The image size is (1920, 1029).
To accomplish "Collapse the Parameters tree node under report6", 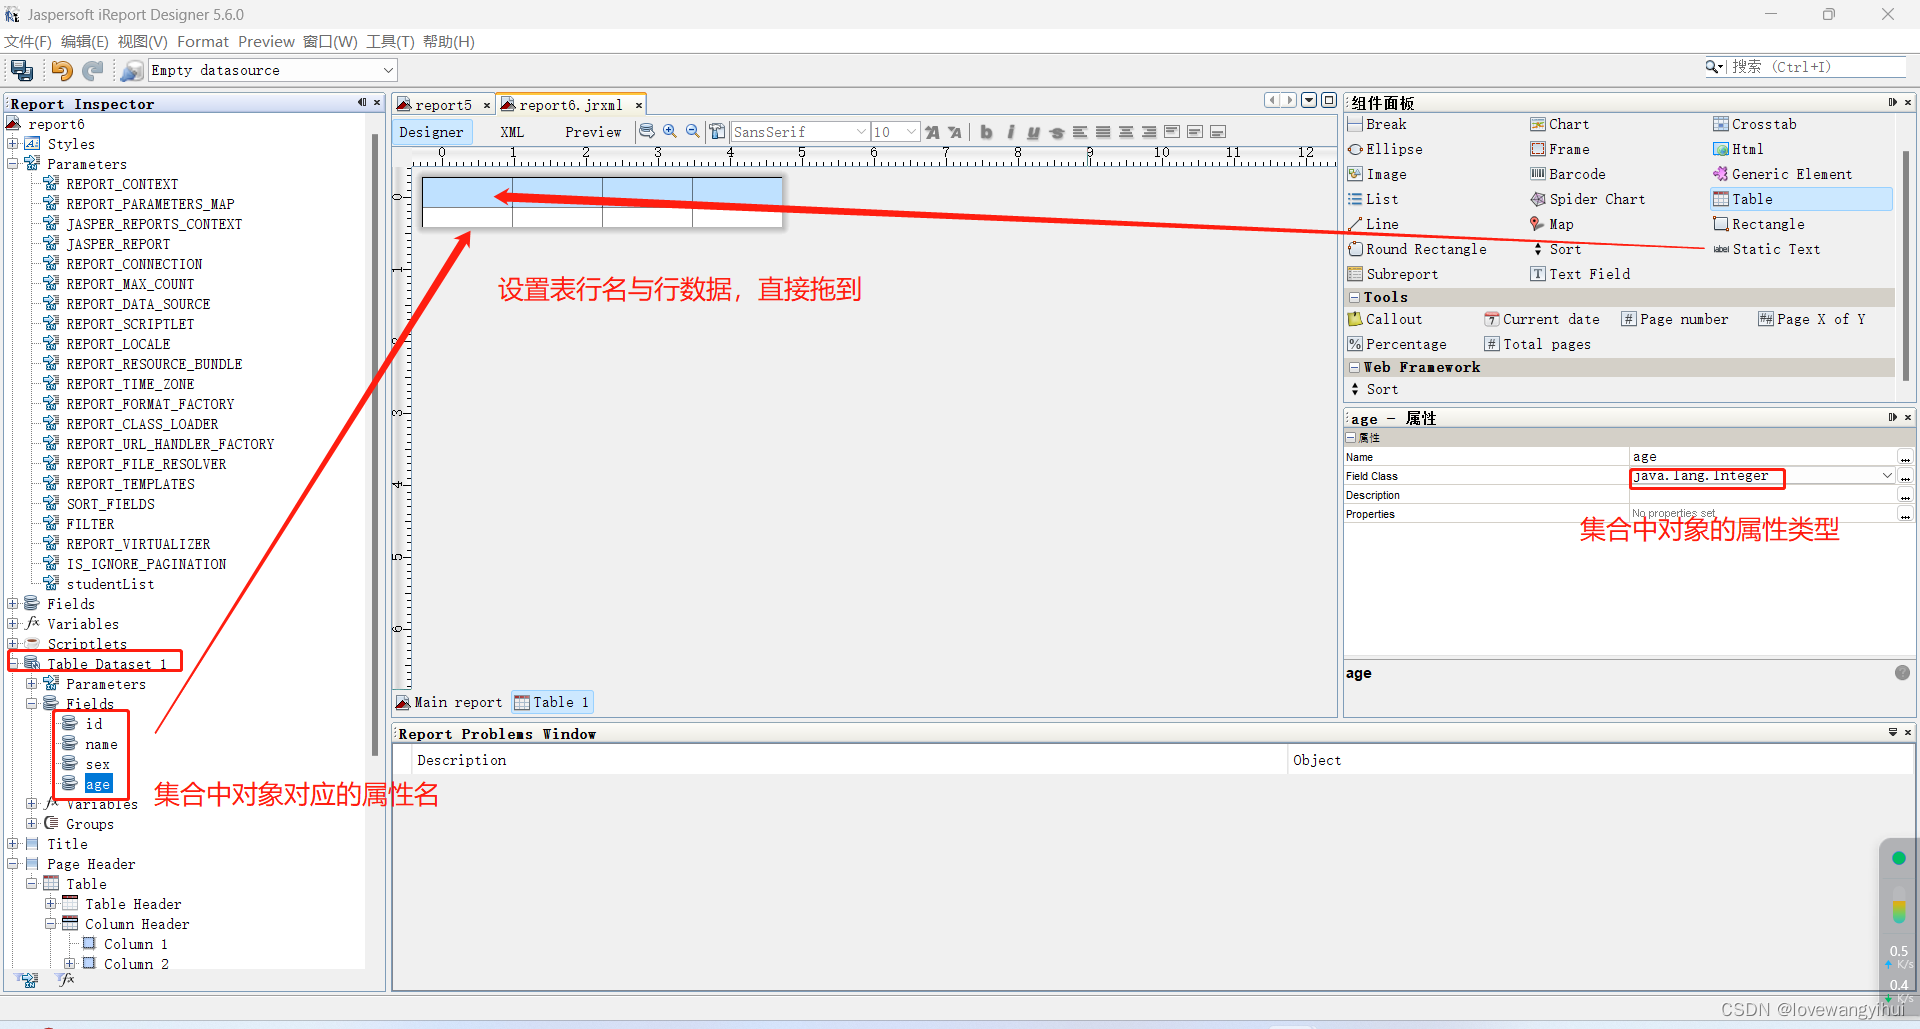I will (x=13, y=164).
